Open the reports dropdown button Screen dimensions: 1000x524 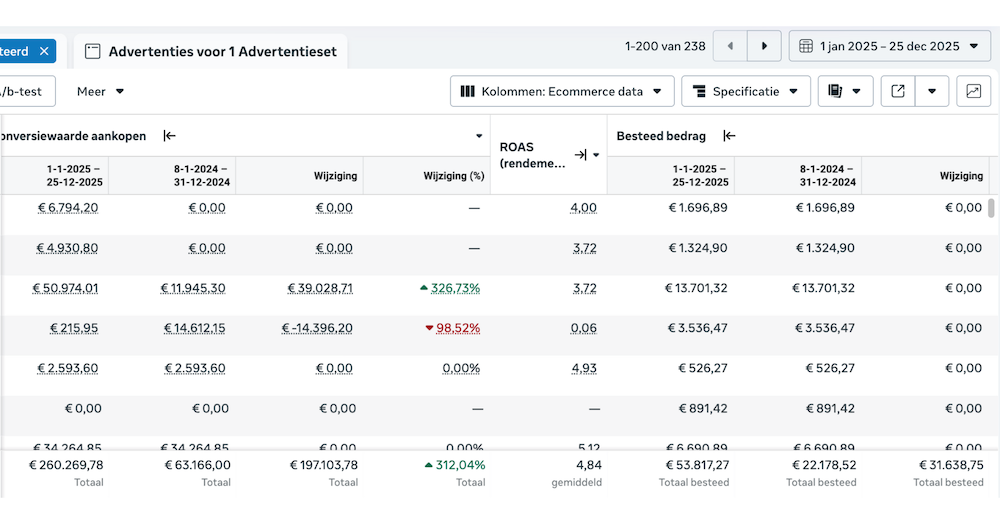point(845,91)
